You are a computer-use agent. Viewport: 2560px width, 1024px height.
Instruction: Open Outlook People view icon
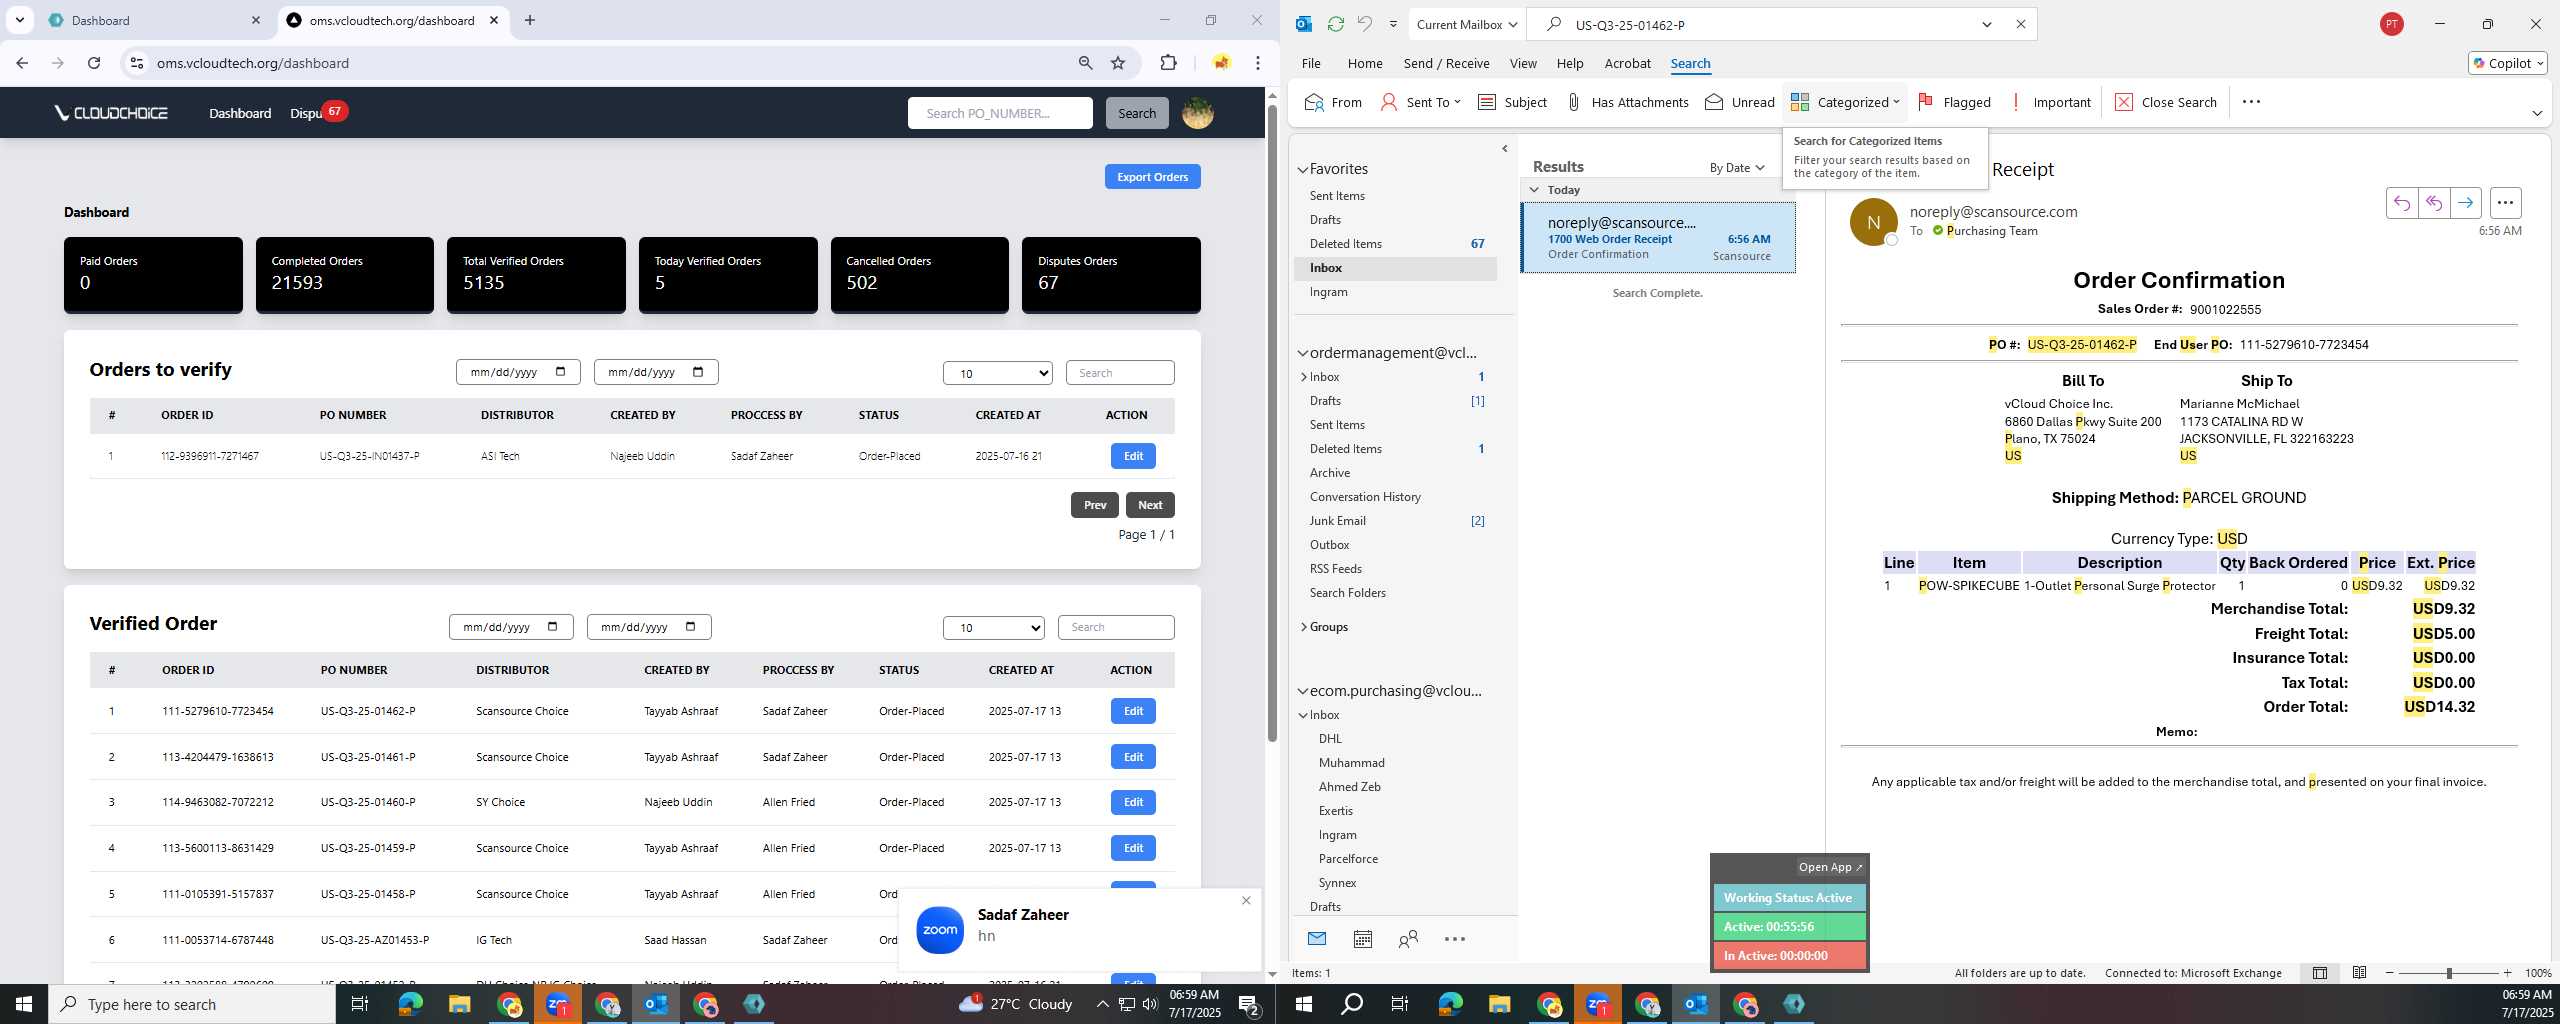pyautogui.click(x=1408, y=939)
